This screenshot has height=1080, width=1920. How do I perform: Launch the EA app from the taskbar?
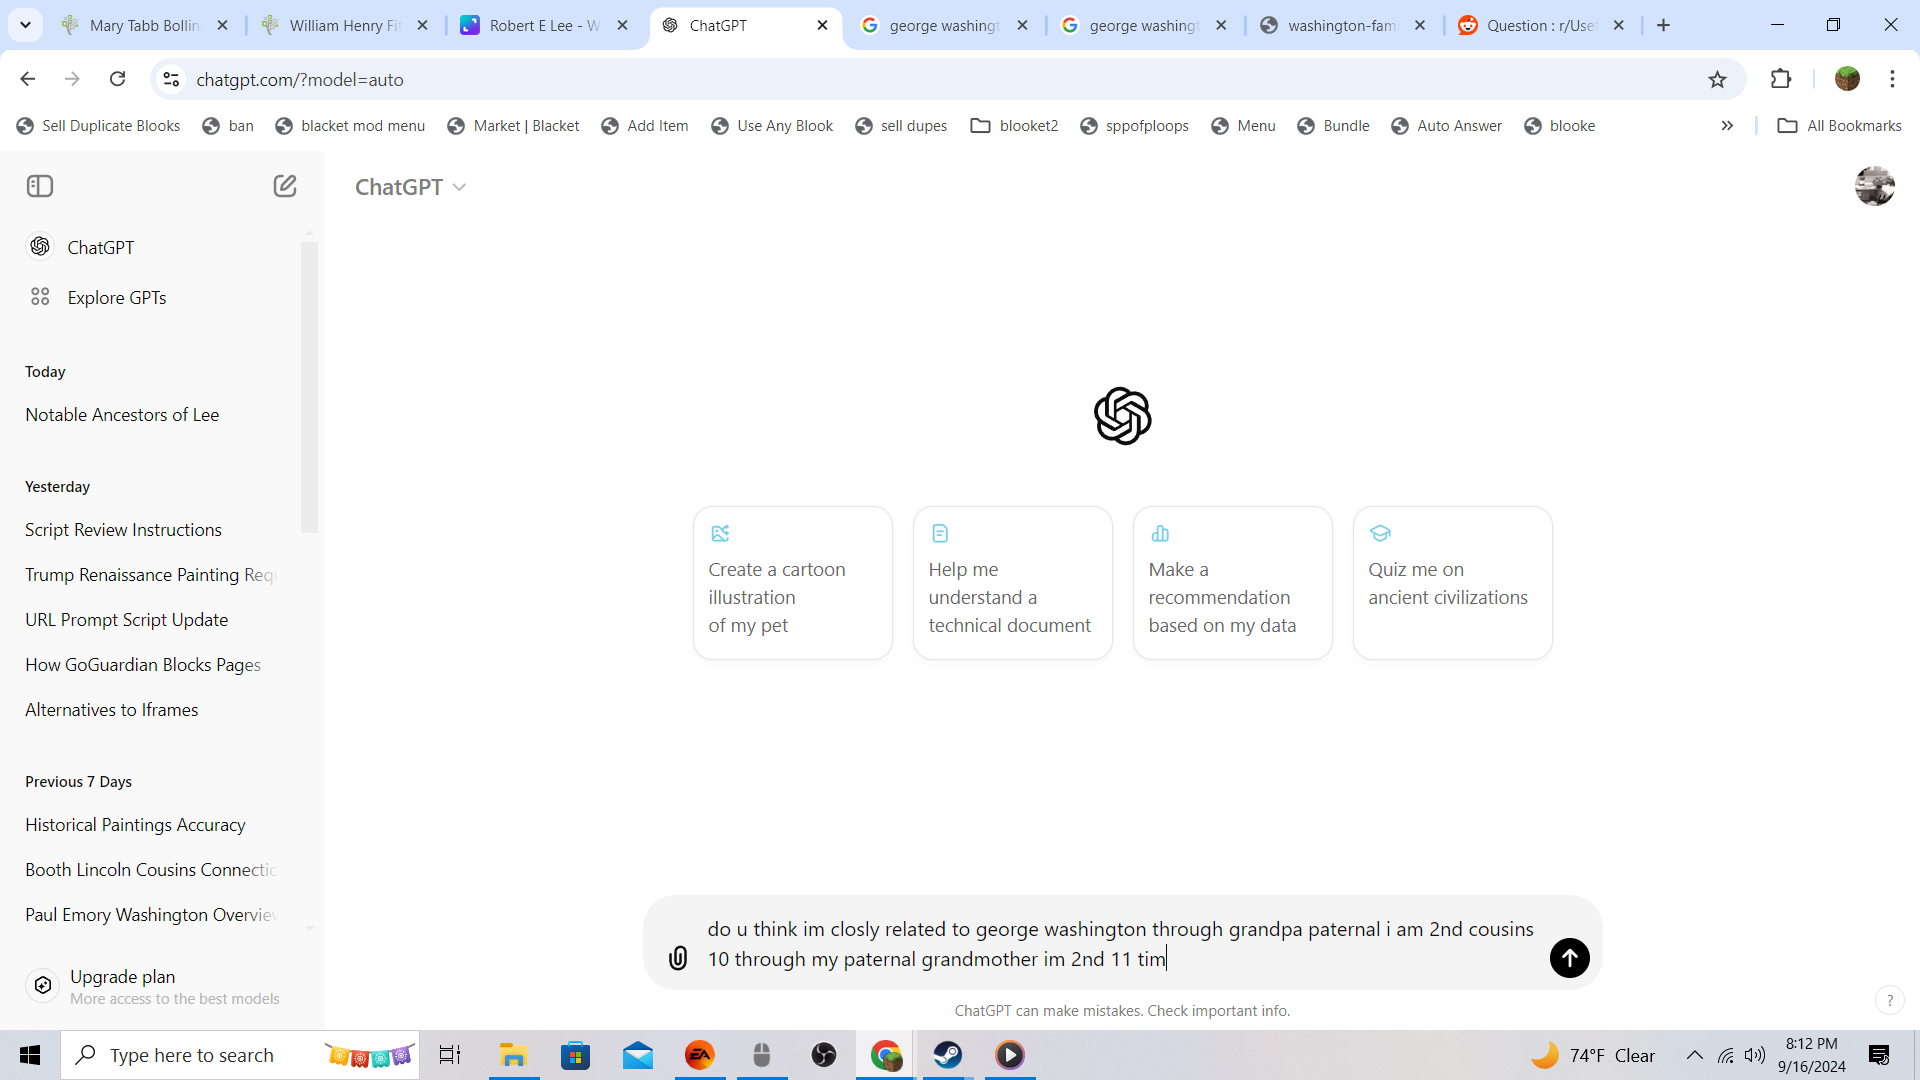700,1055
